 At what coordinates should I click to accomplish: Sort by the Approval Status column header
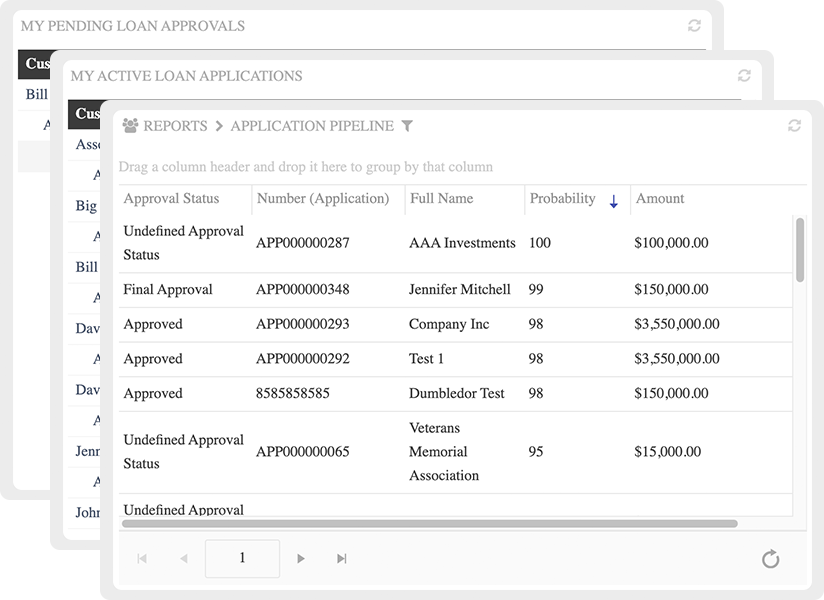point(171,199)
